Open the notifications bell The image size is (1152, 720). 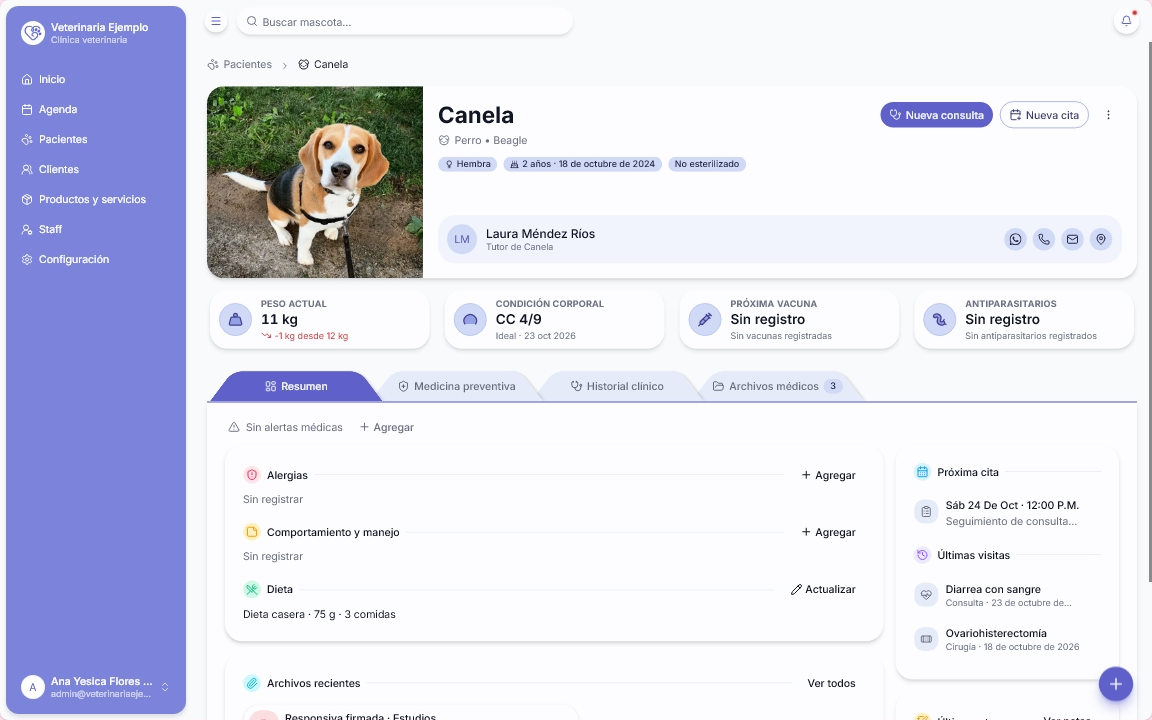point(1126,21)
